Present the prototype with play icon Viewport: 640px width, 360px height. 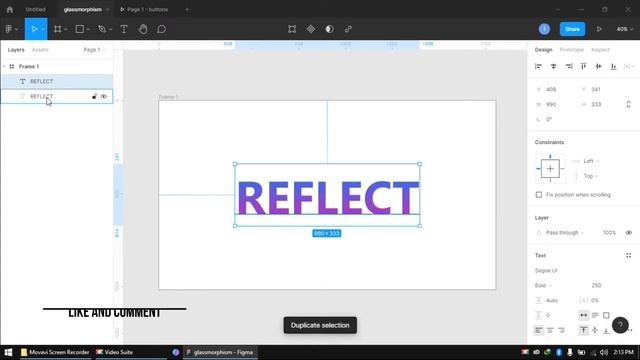coord(599,29)
